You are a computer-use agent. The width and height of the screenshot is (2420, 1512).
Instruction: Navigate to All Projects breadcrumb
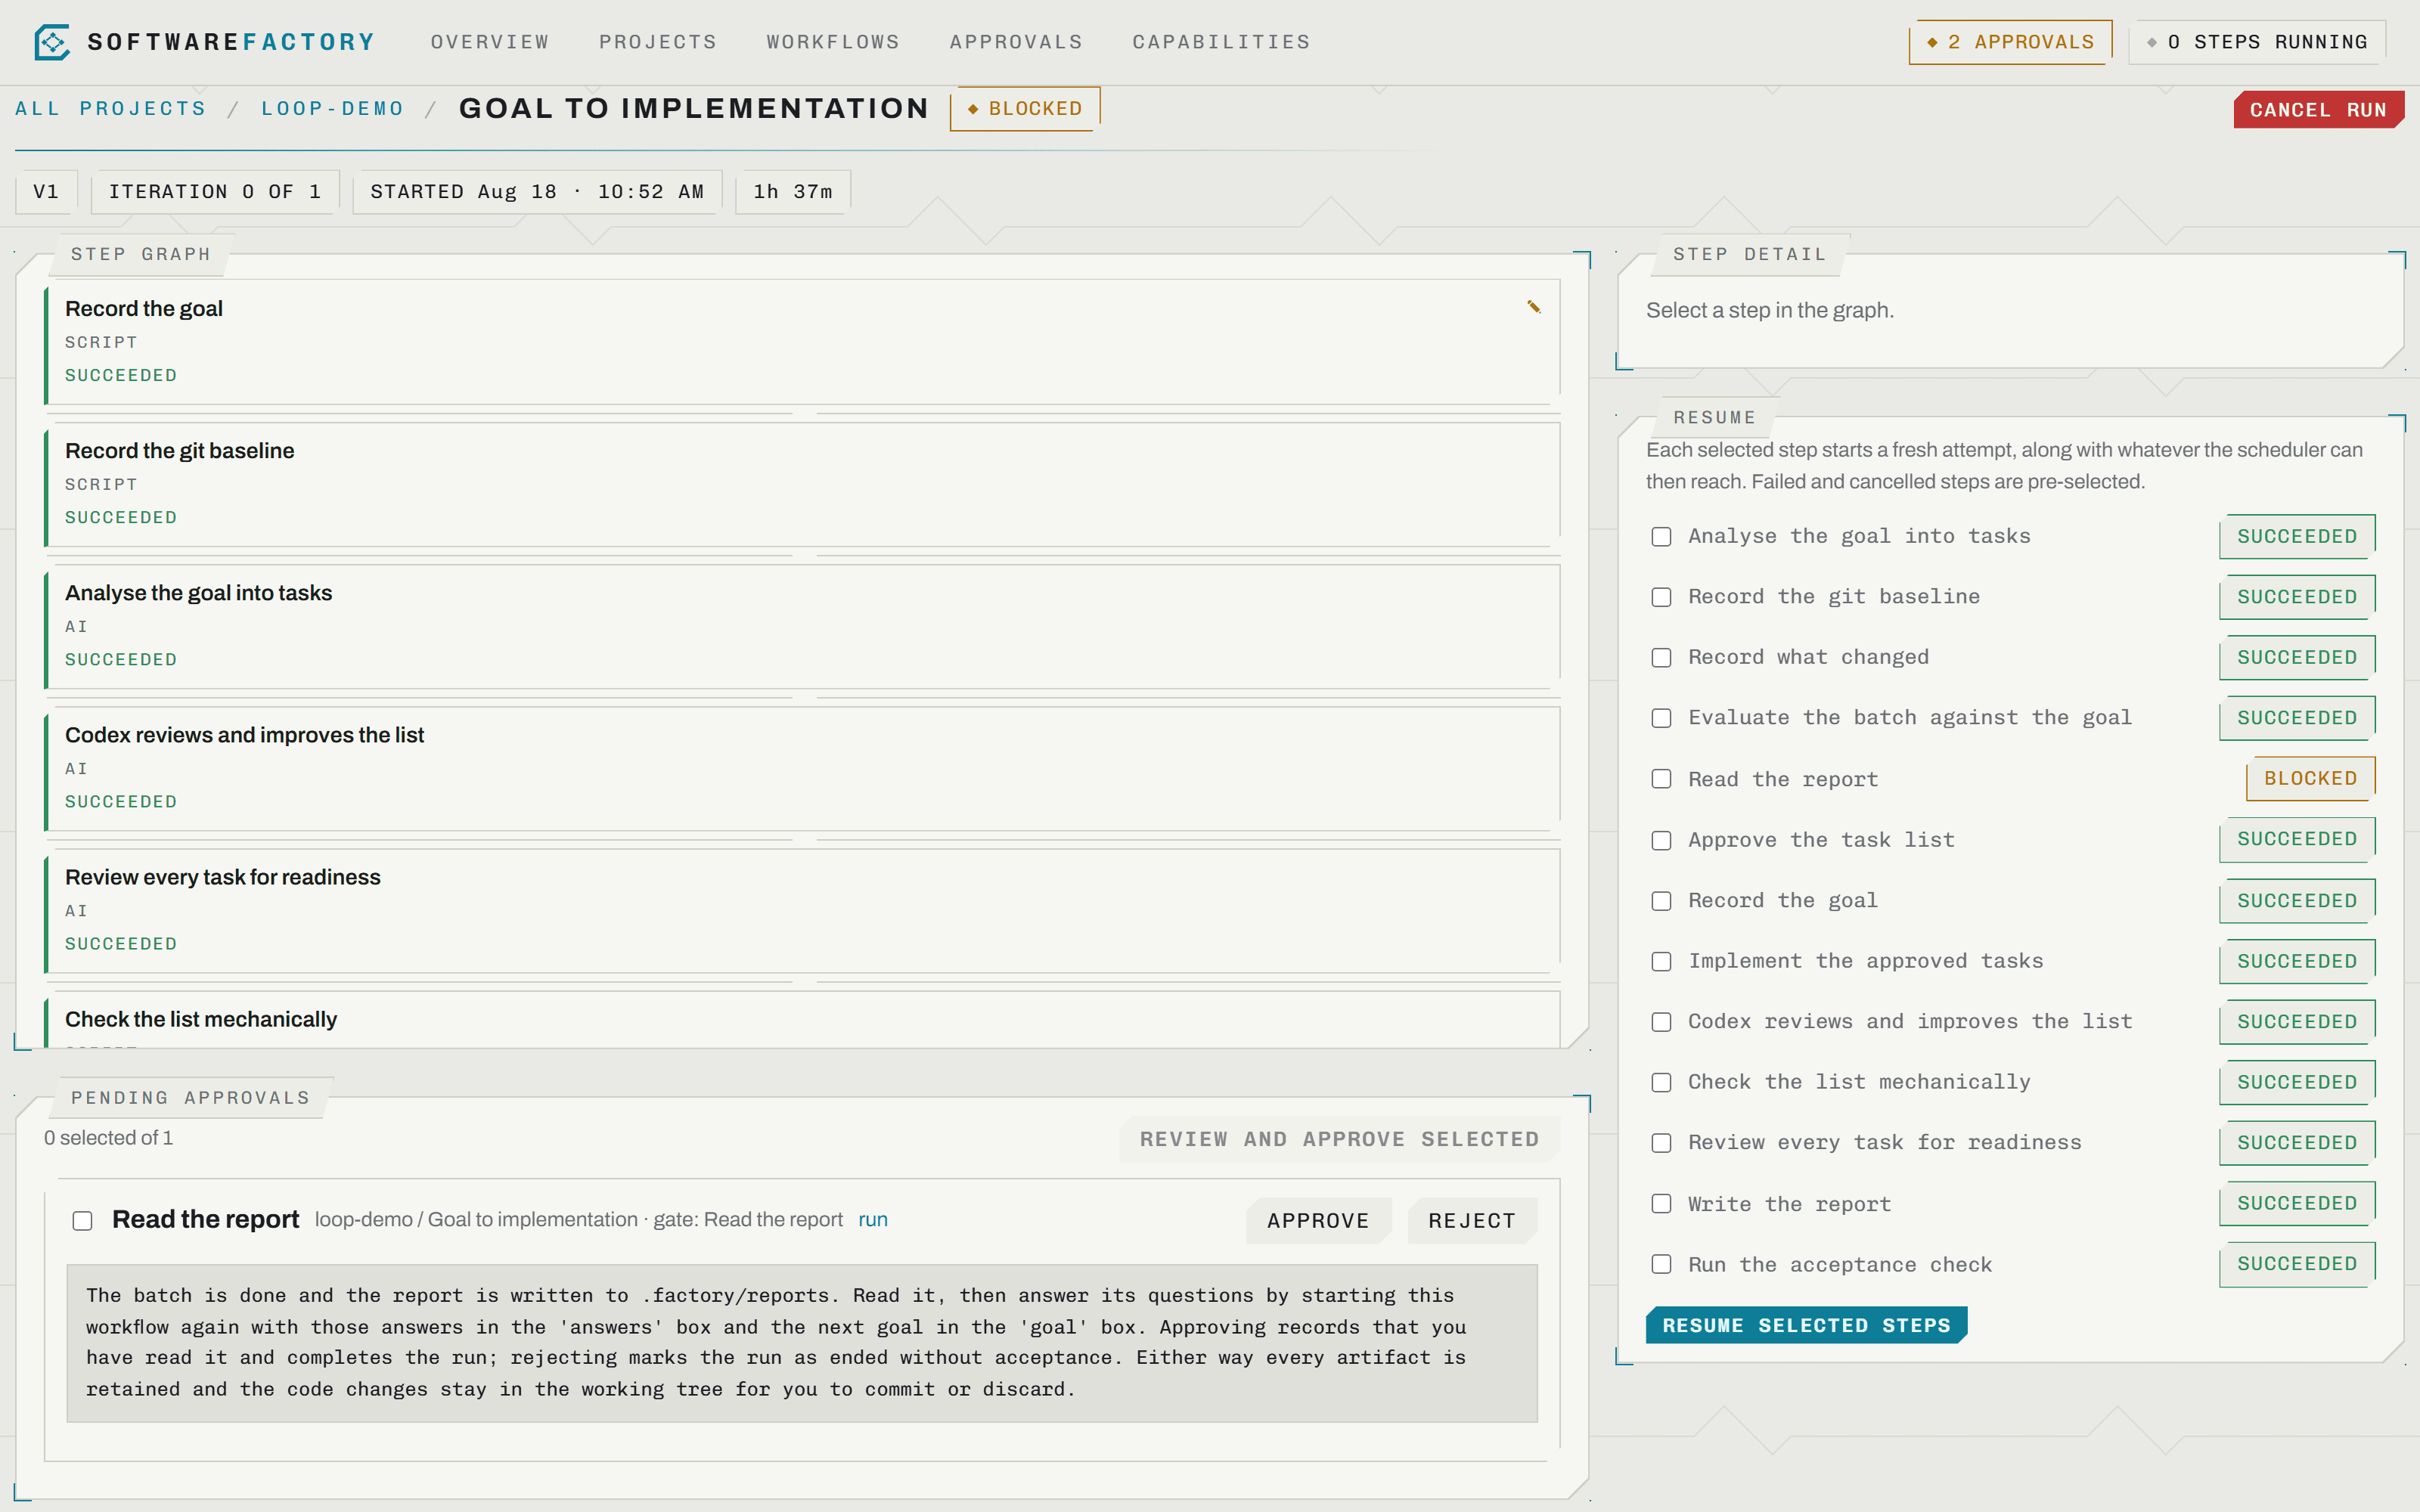click(110, 108)
